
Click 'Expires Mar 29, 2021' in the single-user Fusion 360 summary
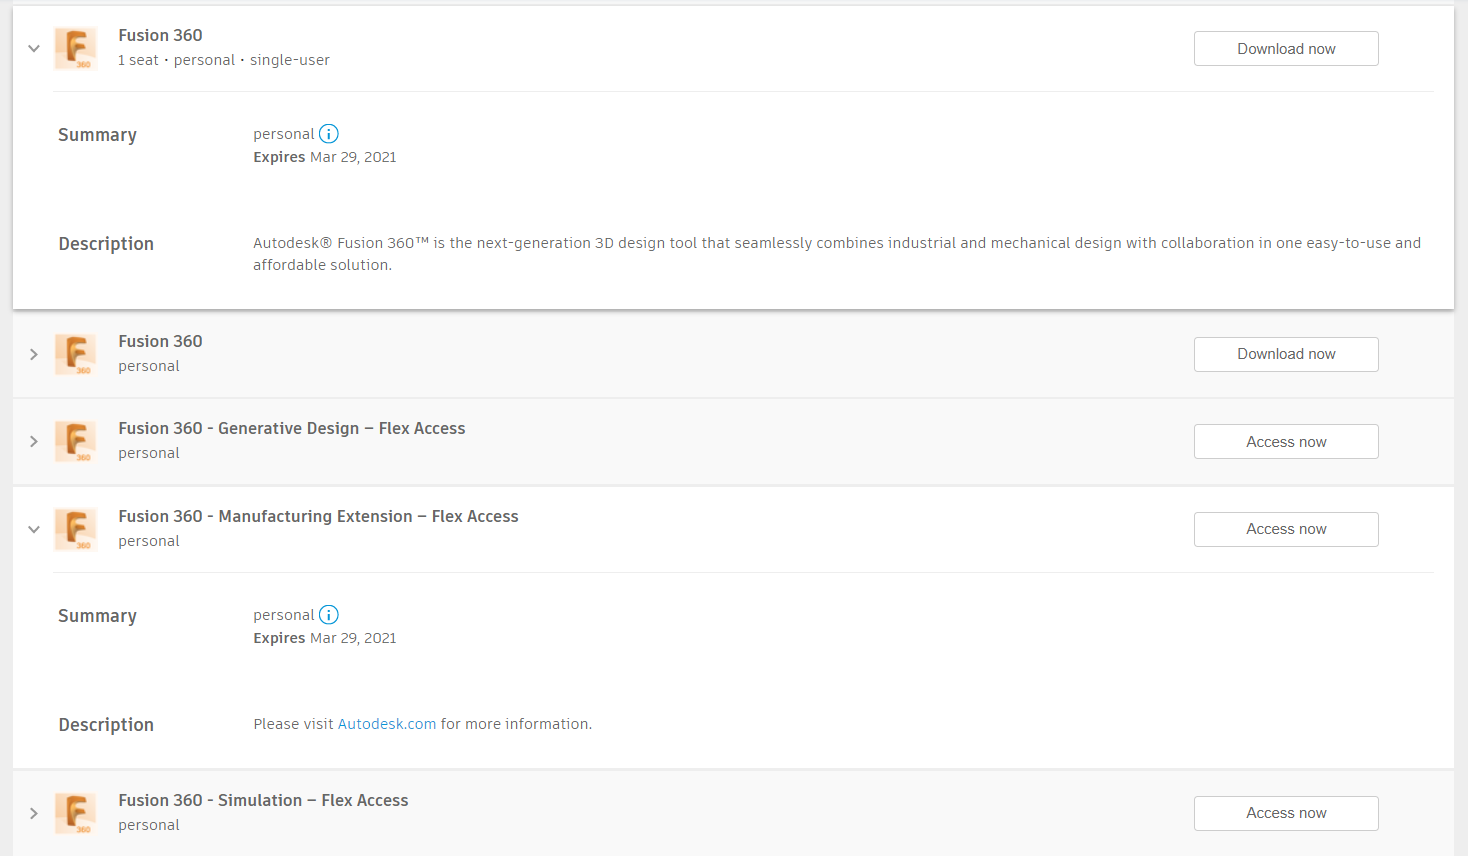tap(325, 157)
